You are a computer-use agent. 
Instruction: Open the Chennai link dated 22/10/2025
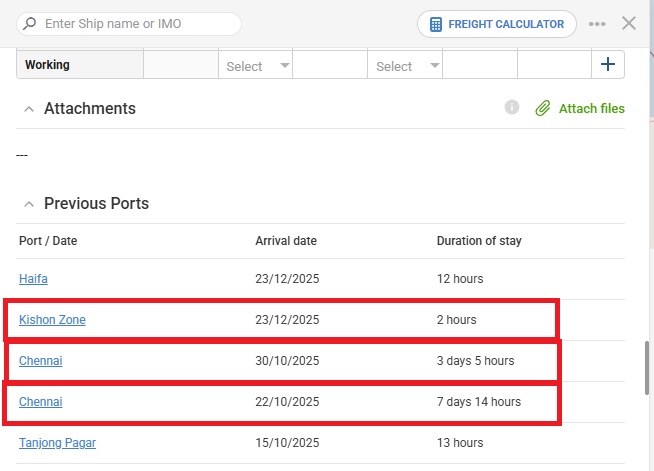tap(40, 402)
